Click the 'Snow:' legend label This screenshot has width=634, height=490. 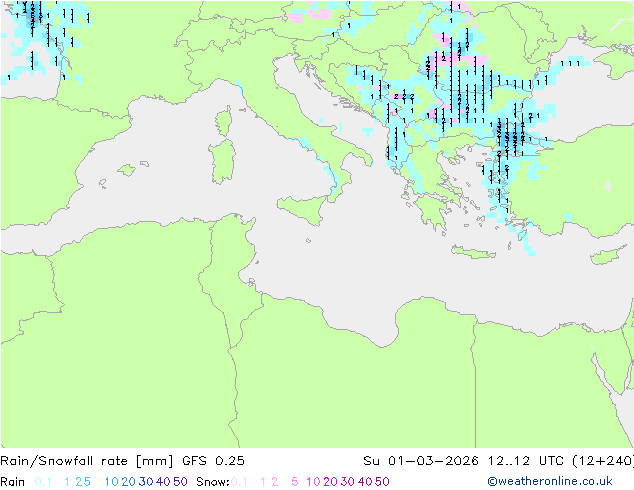pos(213,482)
